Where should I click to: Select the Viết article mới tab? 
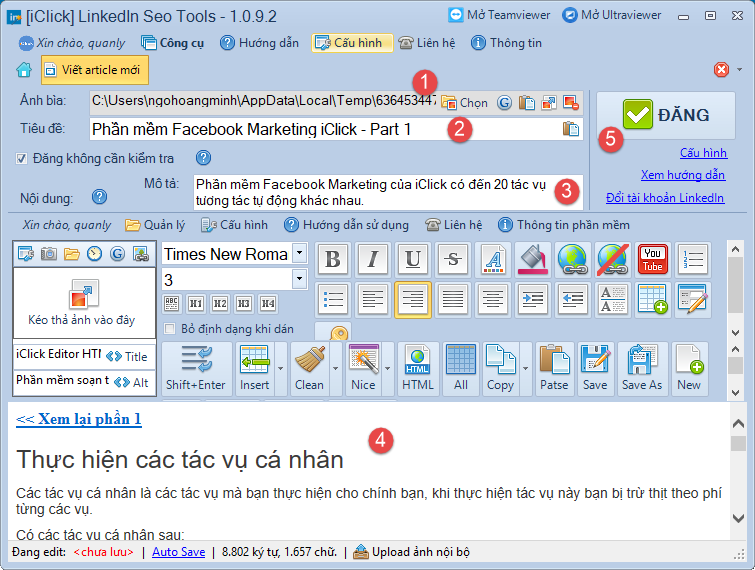point(95,70)
